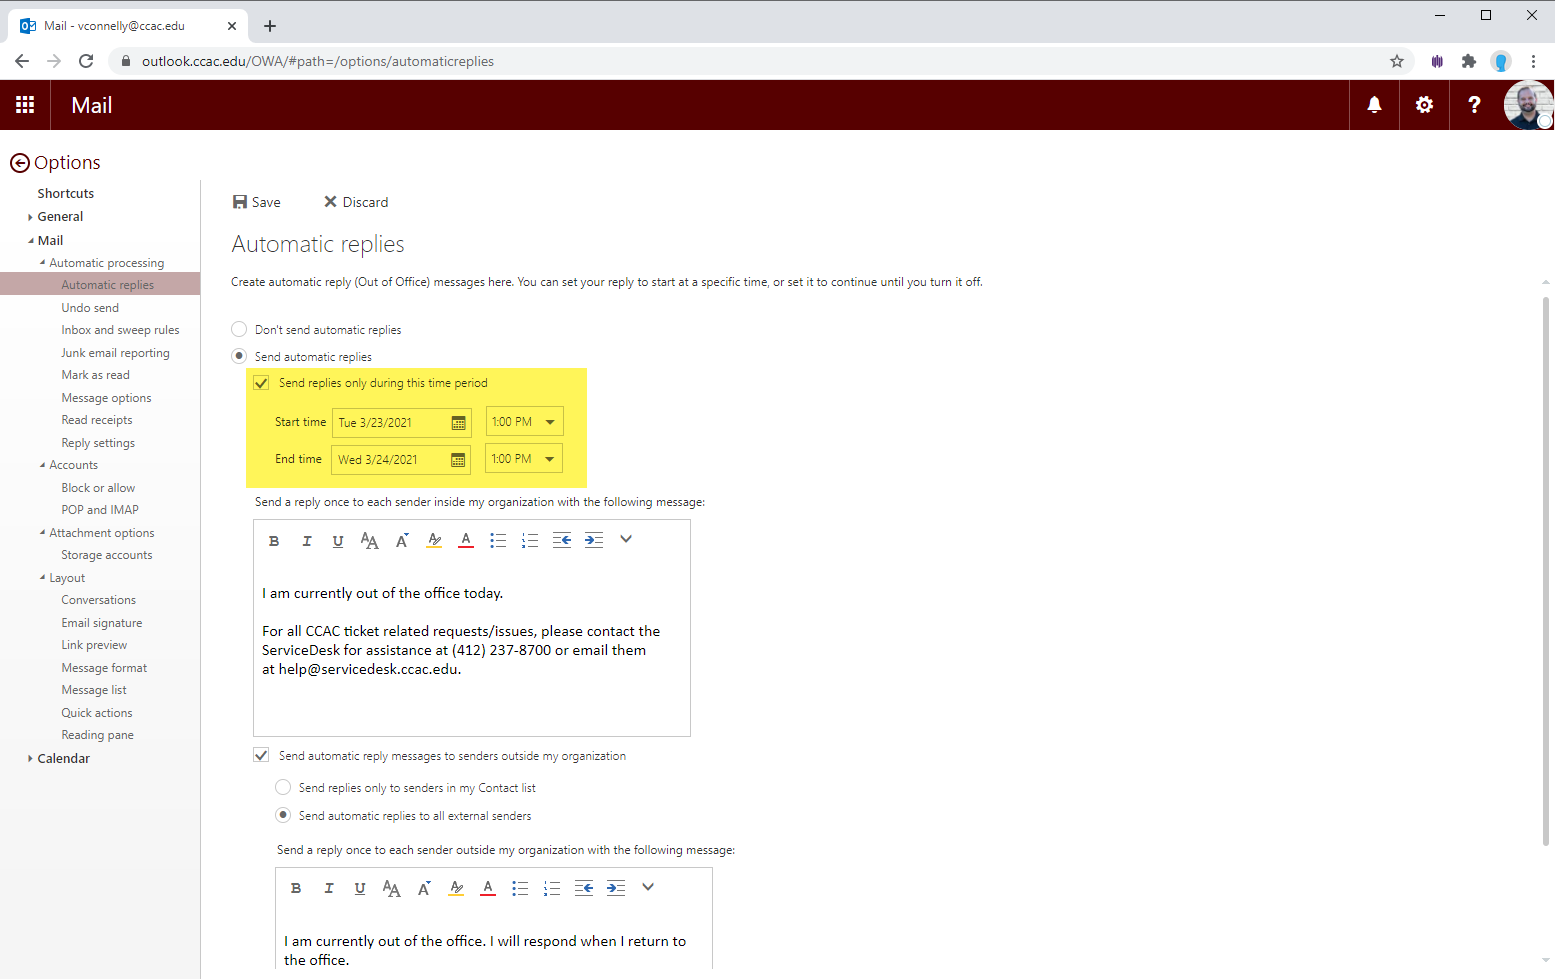
Task: Pick font color in internal editor
Action: coord(466,541)
